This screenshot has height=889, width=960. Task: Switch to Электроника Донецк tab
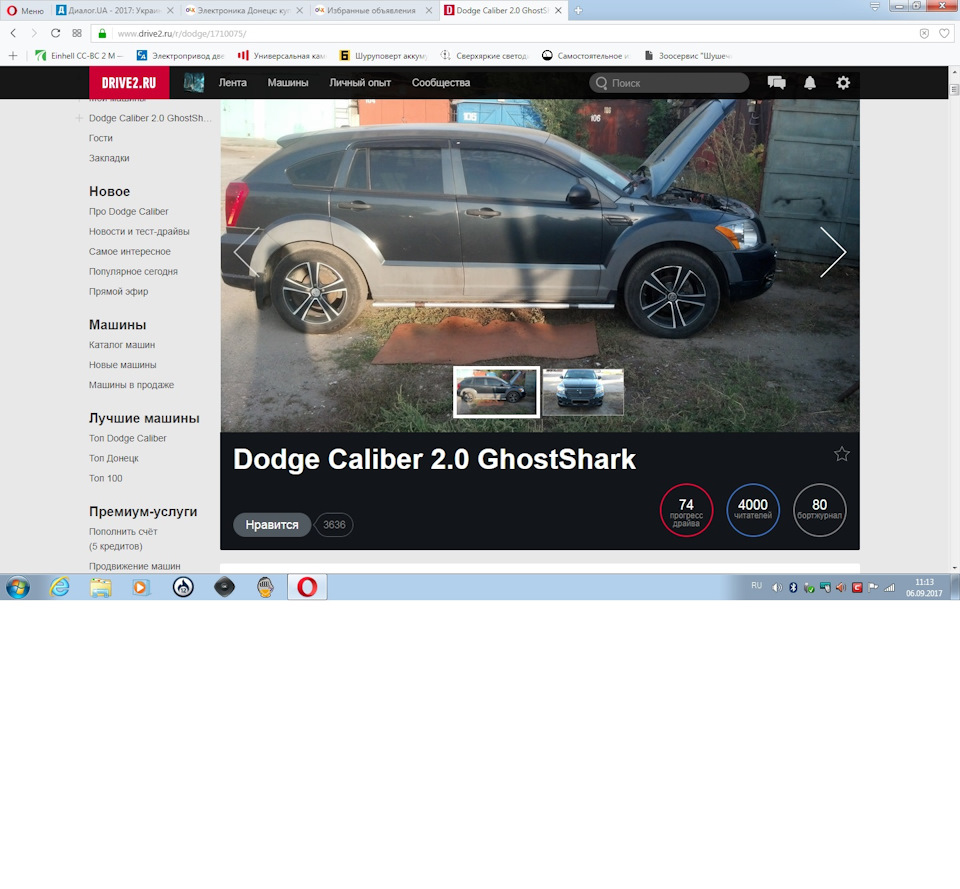pos(244,10)
